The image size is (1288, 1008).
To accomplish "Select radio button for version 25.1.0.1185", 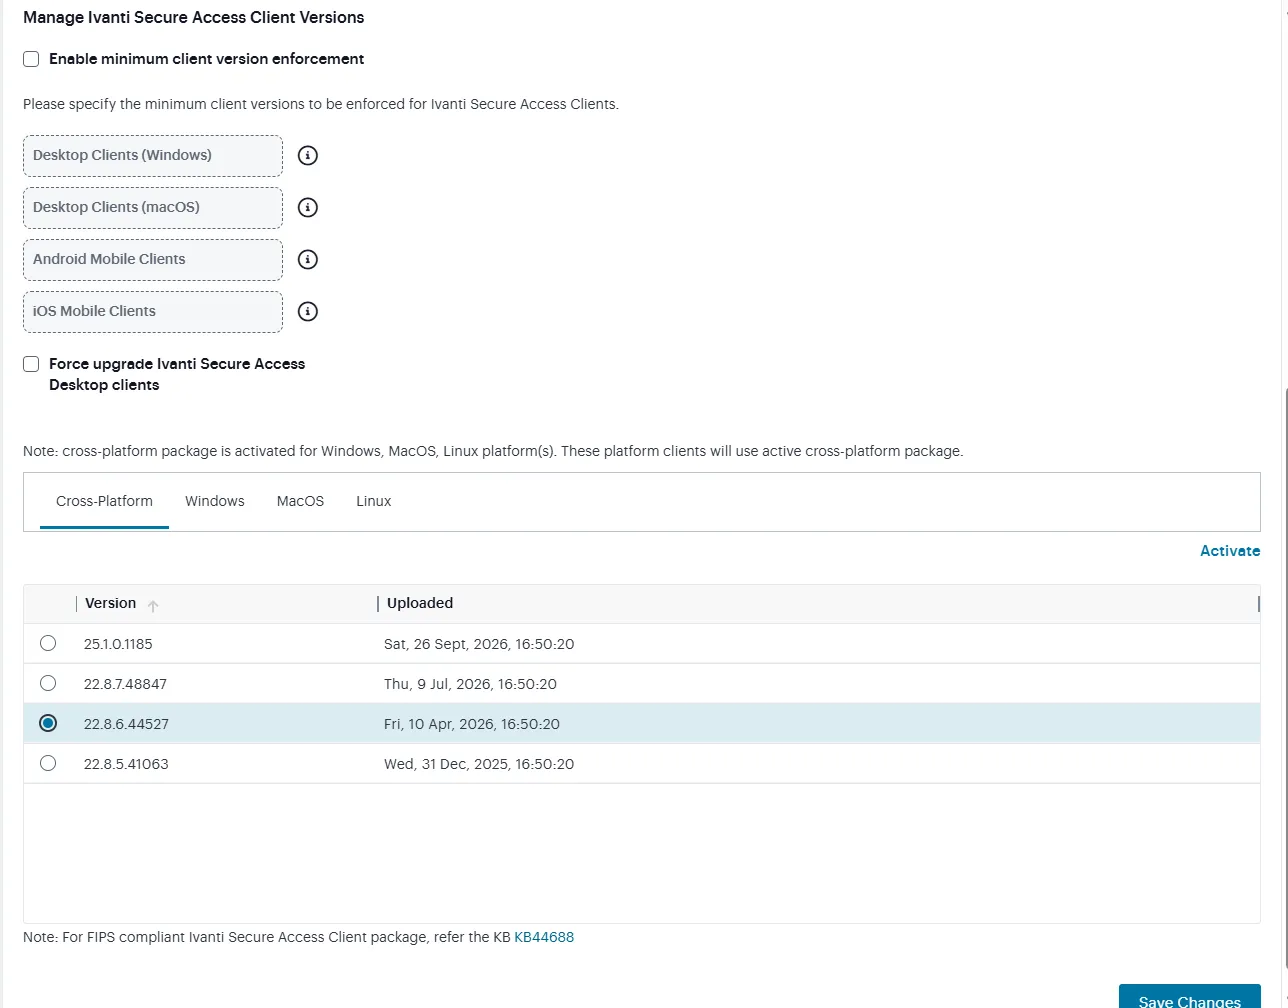I will tap(48, 643).
